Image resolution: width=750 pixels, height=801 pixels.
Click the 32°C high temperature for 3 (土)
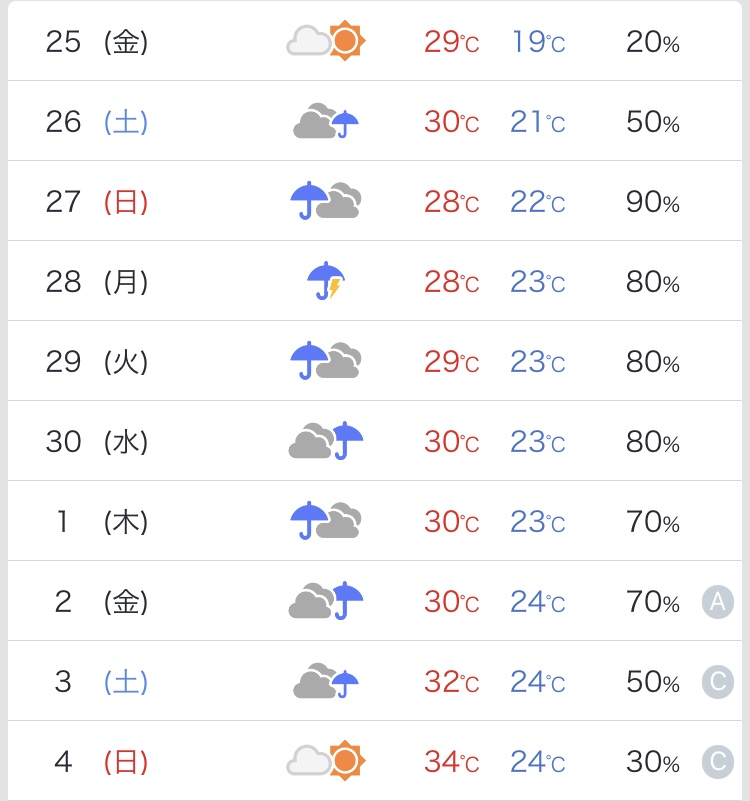point(452,682)
